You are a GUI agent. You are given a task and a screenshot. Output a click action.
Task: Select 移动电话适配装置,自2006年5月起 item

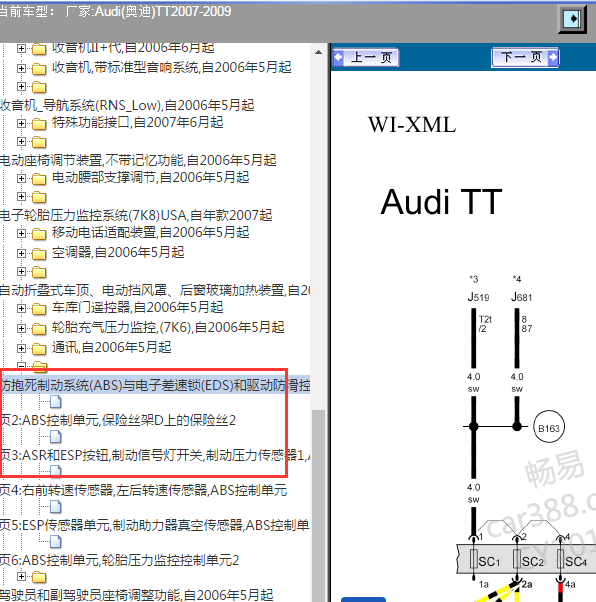point(151,233)
